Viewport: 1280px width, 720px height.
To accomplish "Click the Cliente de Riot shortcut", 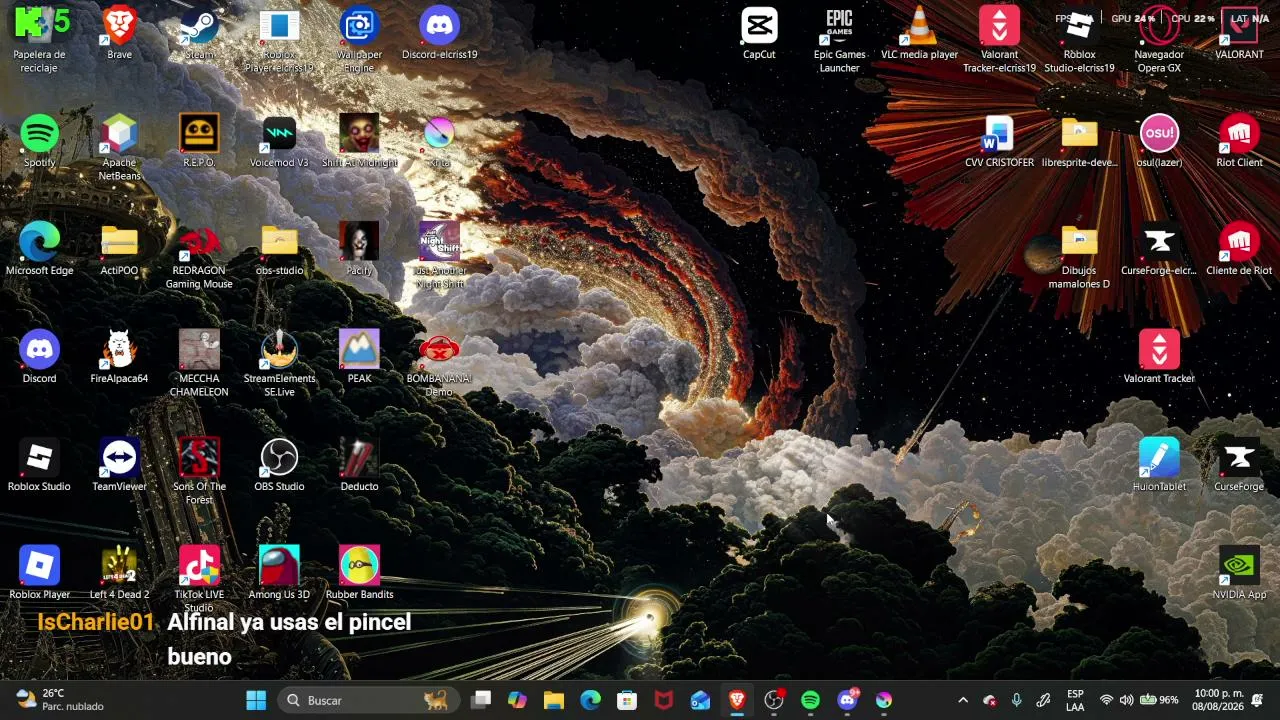I will coord(1239,249).
